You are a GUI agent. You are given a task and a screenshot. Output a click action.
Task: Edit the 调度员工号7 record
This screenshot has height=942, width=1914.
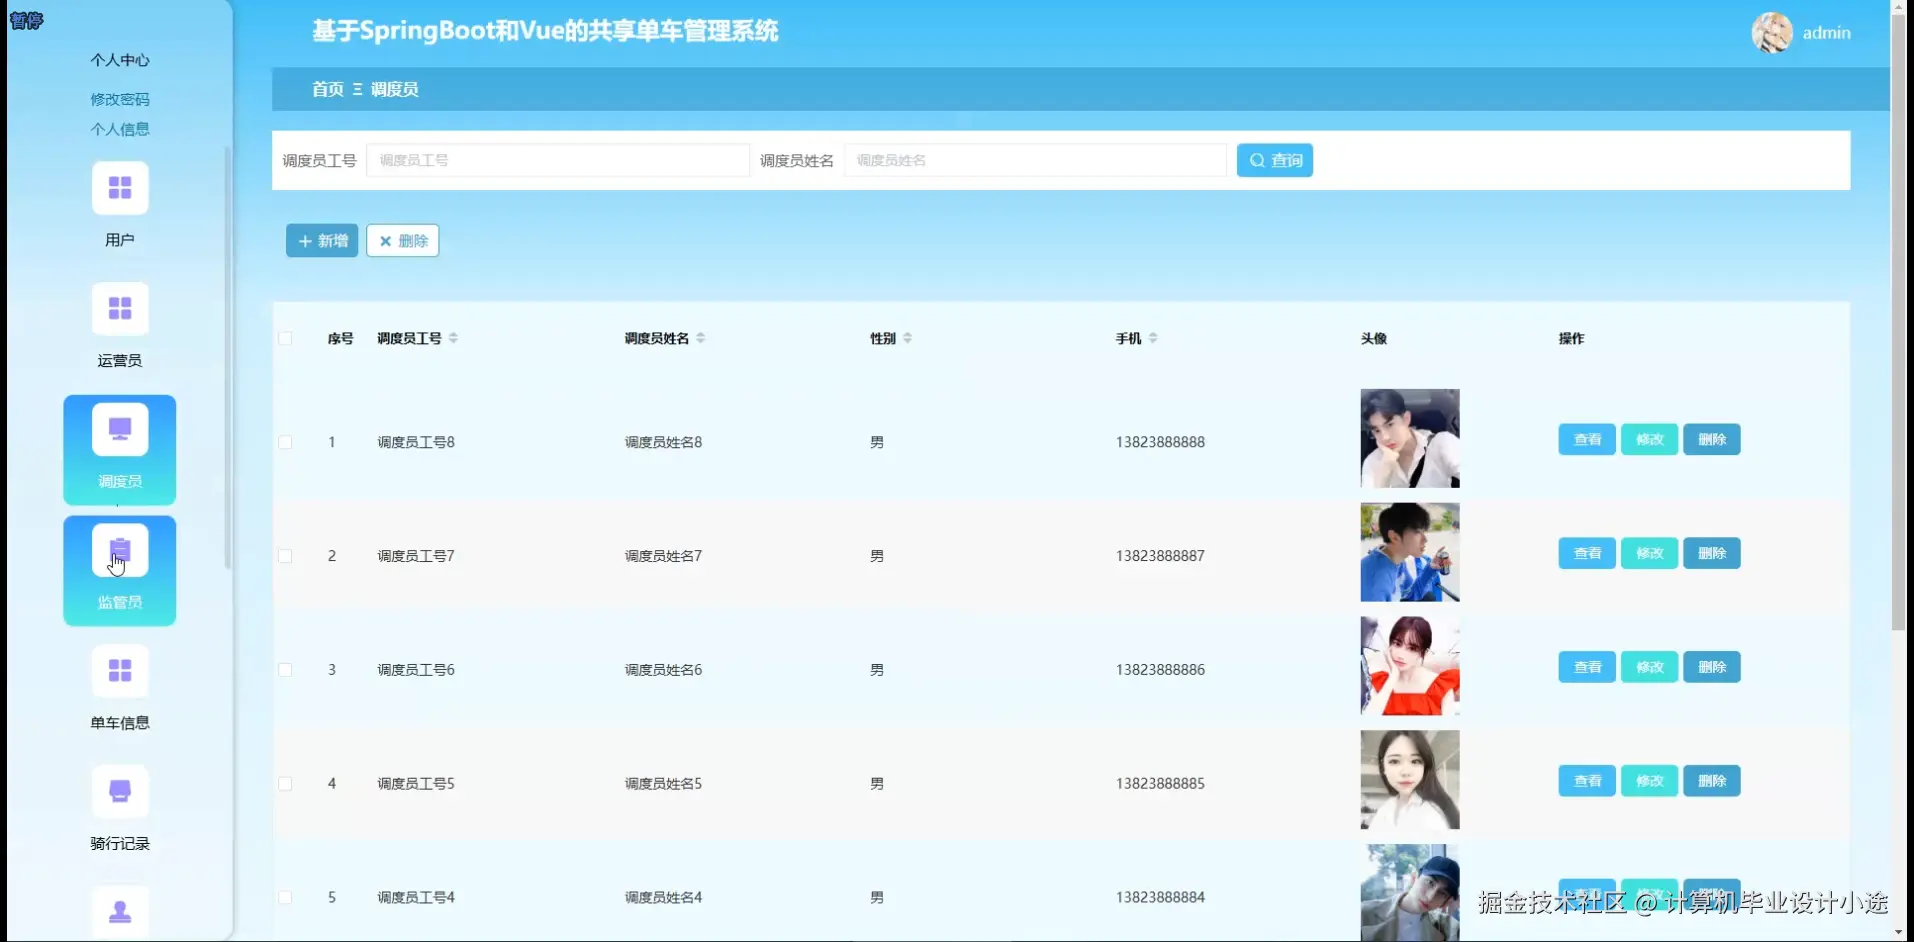(1649, 553)
